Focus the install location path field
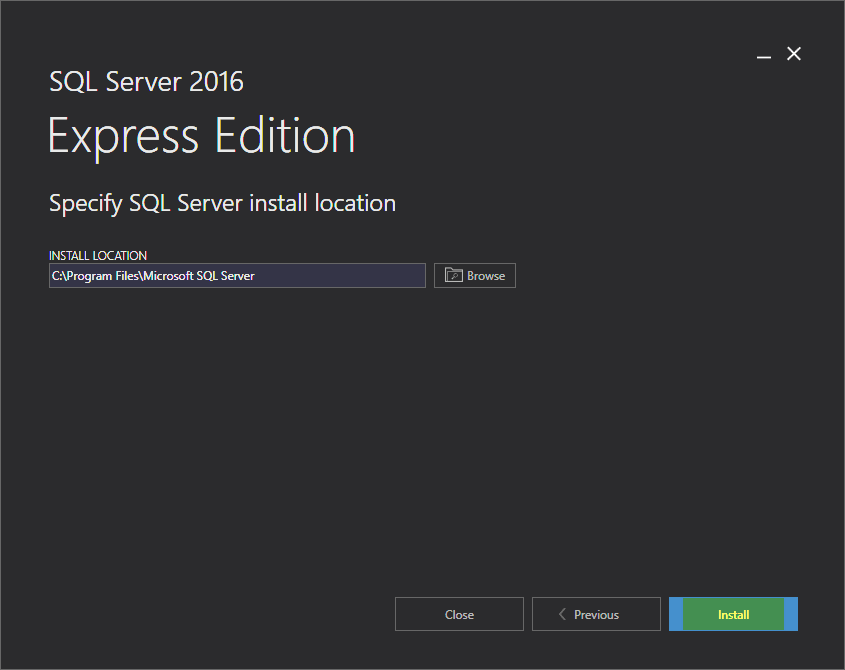This screenshot has width=845, height=670. pyautogui.click(x=237, y=275)
